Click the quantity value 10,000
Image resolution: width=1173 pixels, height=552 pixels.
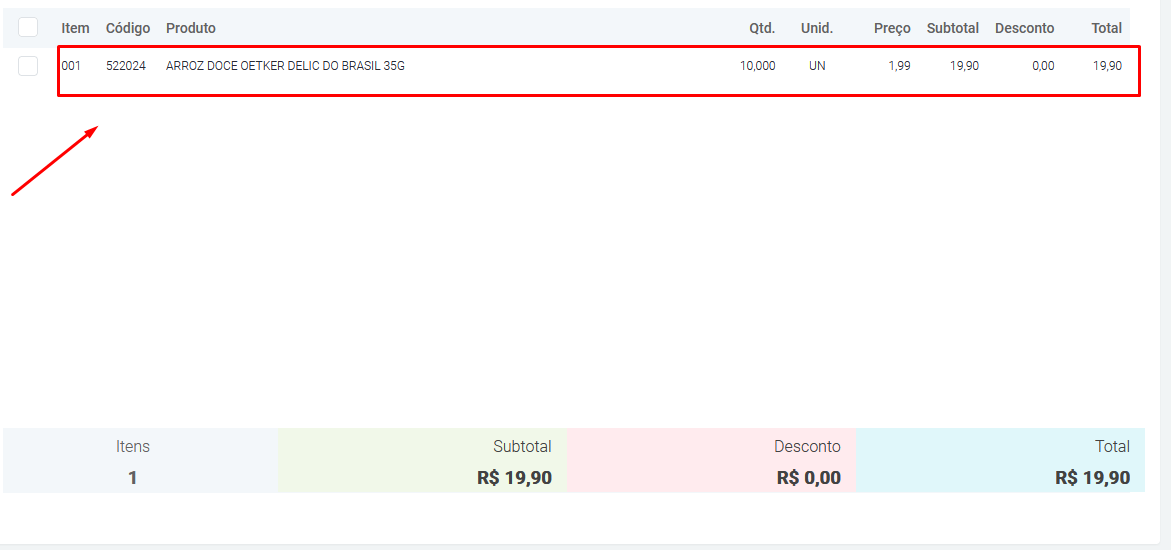[757, 66]
